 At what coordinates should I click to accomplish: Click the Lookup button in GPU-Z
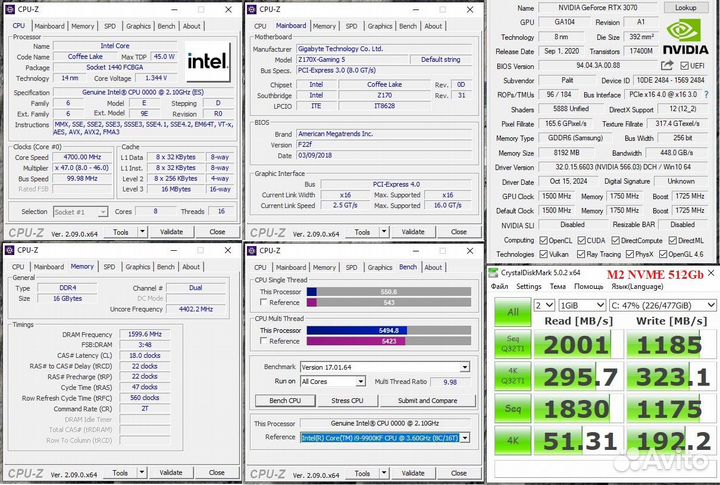[686, 8]
